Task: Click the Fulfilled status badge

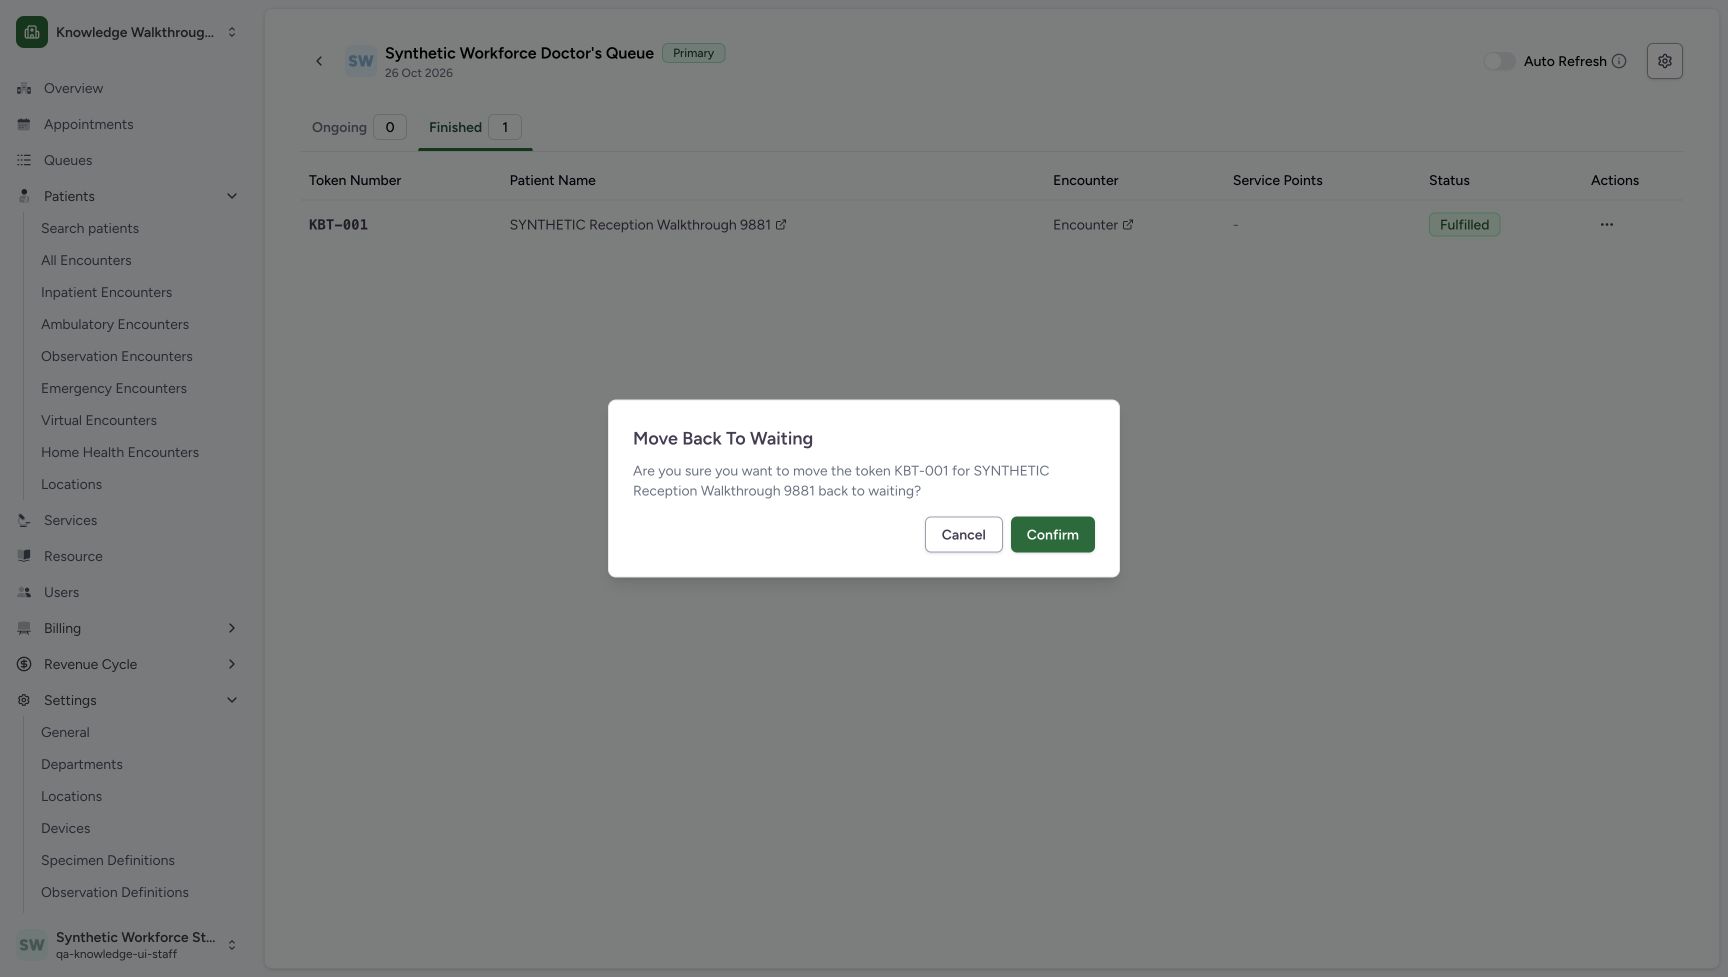Action: tap(1464, 225)
